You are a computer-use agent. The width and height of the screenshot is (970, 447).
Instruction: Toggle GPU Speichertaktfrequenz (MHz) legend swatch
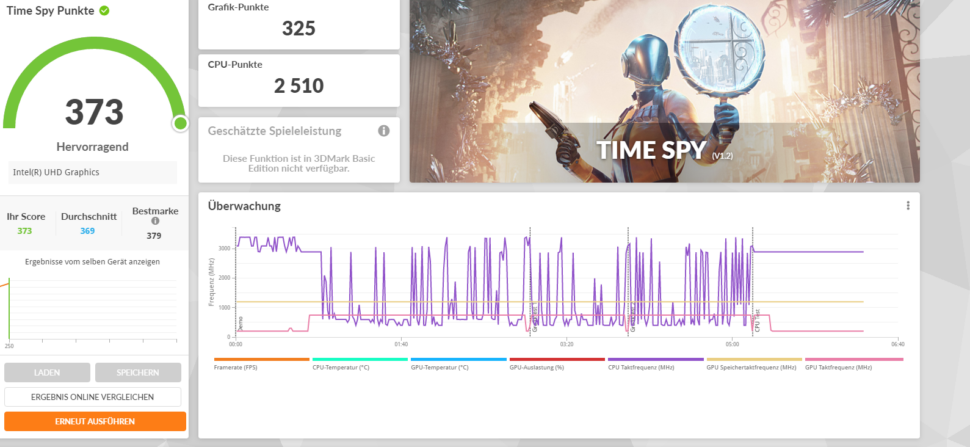(754, 359)
